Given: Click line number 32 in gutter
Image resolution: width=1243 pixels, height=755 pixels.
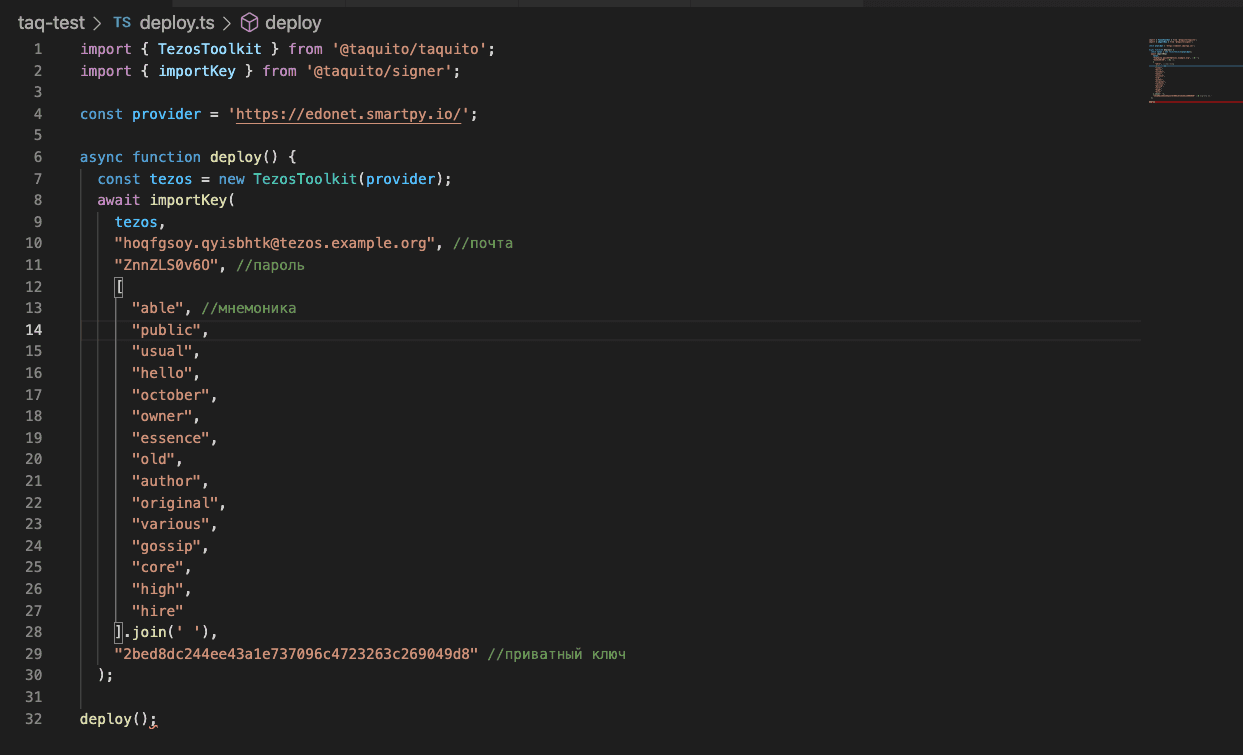Looking at the screenshot, I should 33,718.
